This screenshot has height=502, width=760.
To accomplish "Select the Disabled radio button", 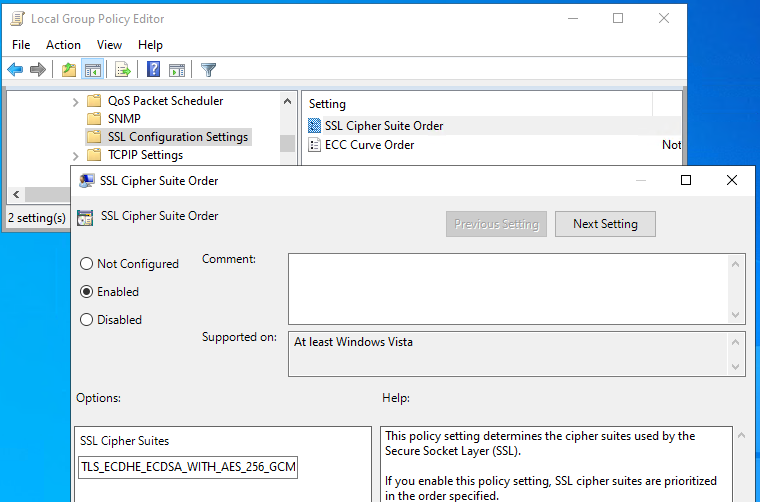I will (86, 320).
